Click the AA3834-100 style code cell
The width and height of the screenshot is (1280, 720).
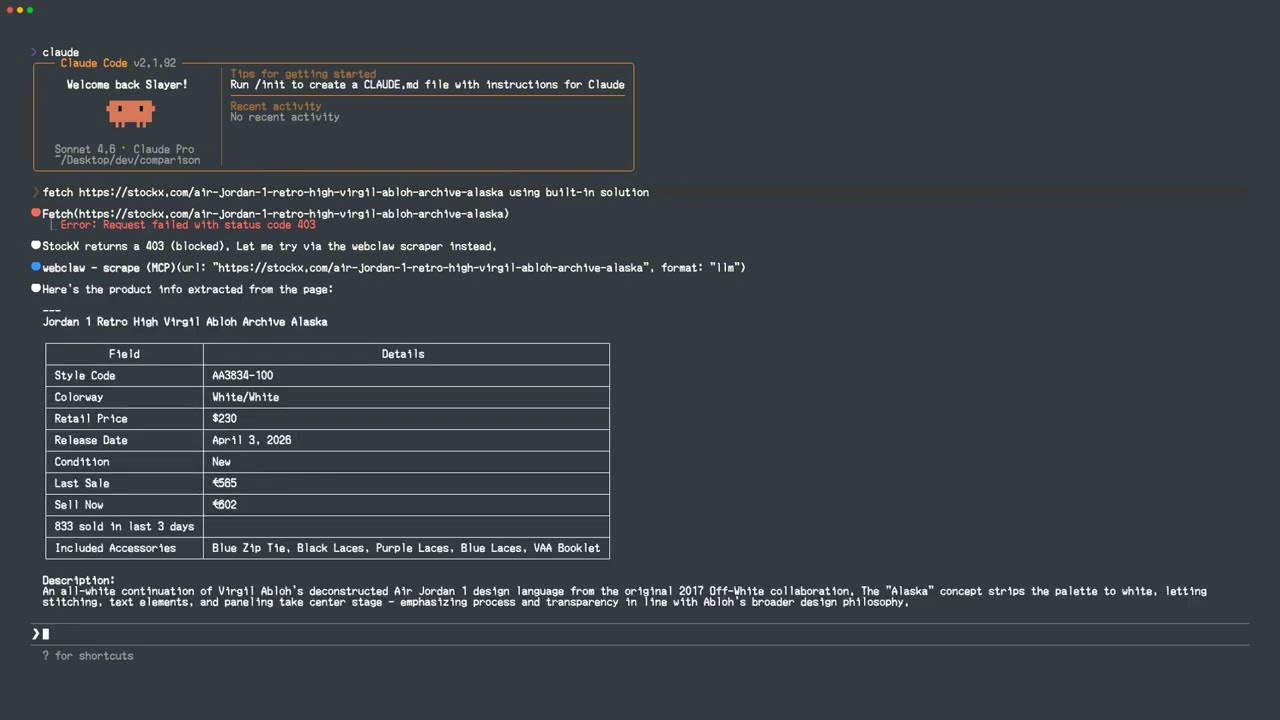pyautogui.click(x=242, y=376)
